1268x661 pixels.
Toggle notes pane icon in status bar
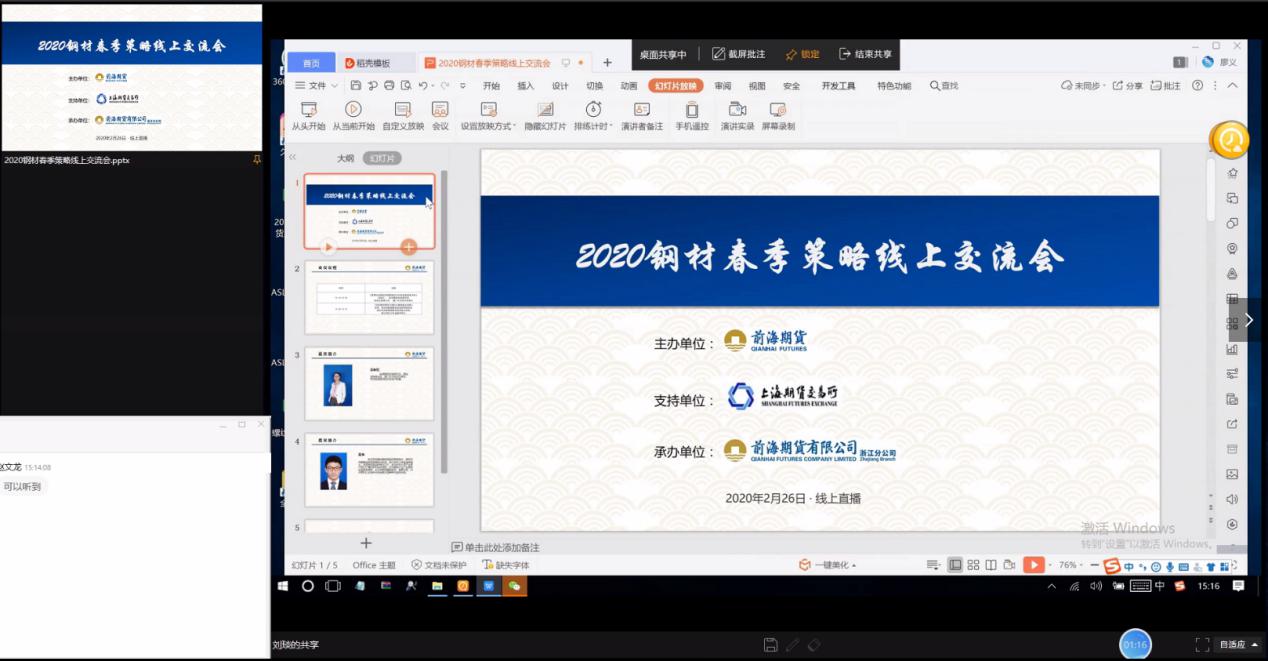coord(932,565)
